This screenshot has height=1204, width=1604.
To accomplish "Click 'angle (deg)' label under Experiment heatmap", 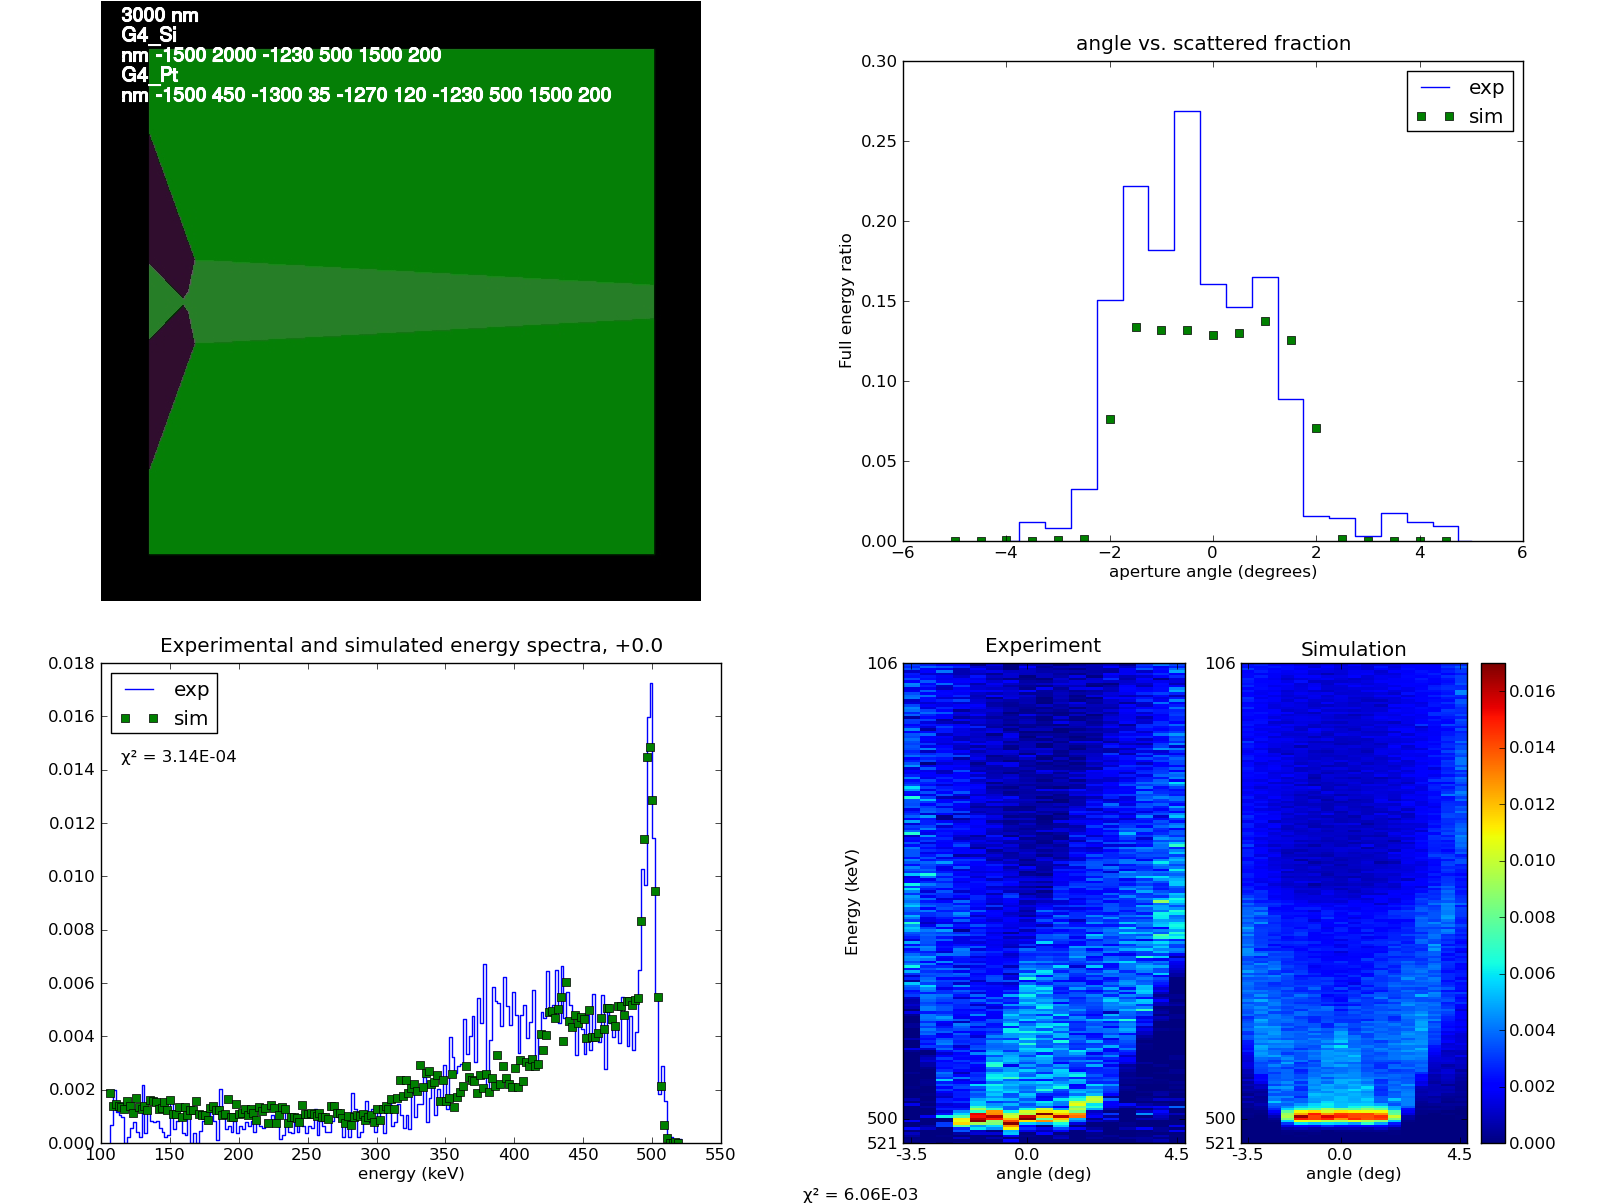I will (1043, 1174).
